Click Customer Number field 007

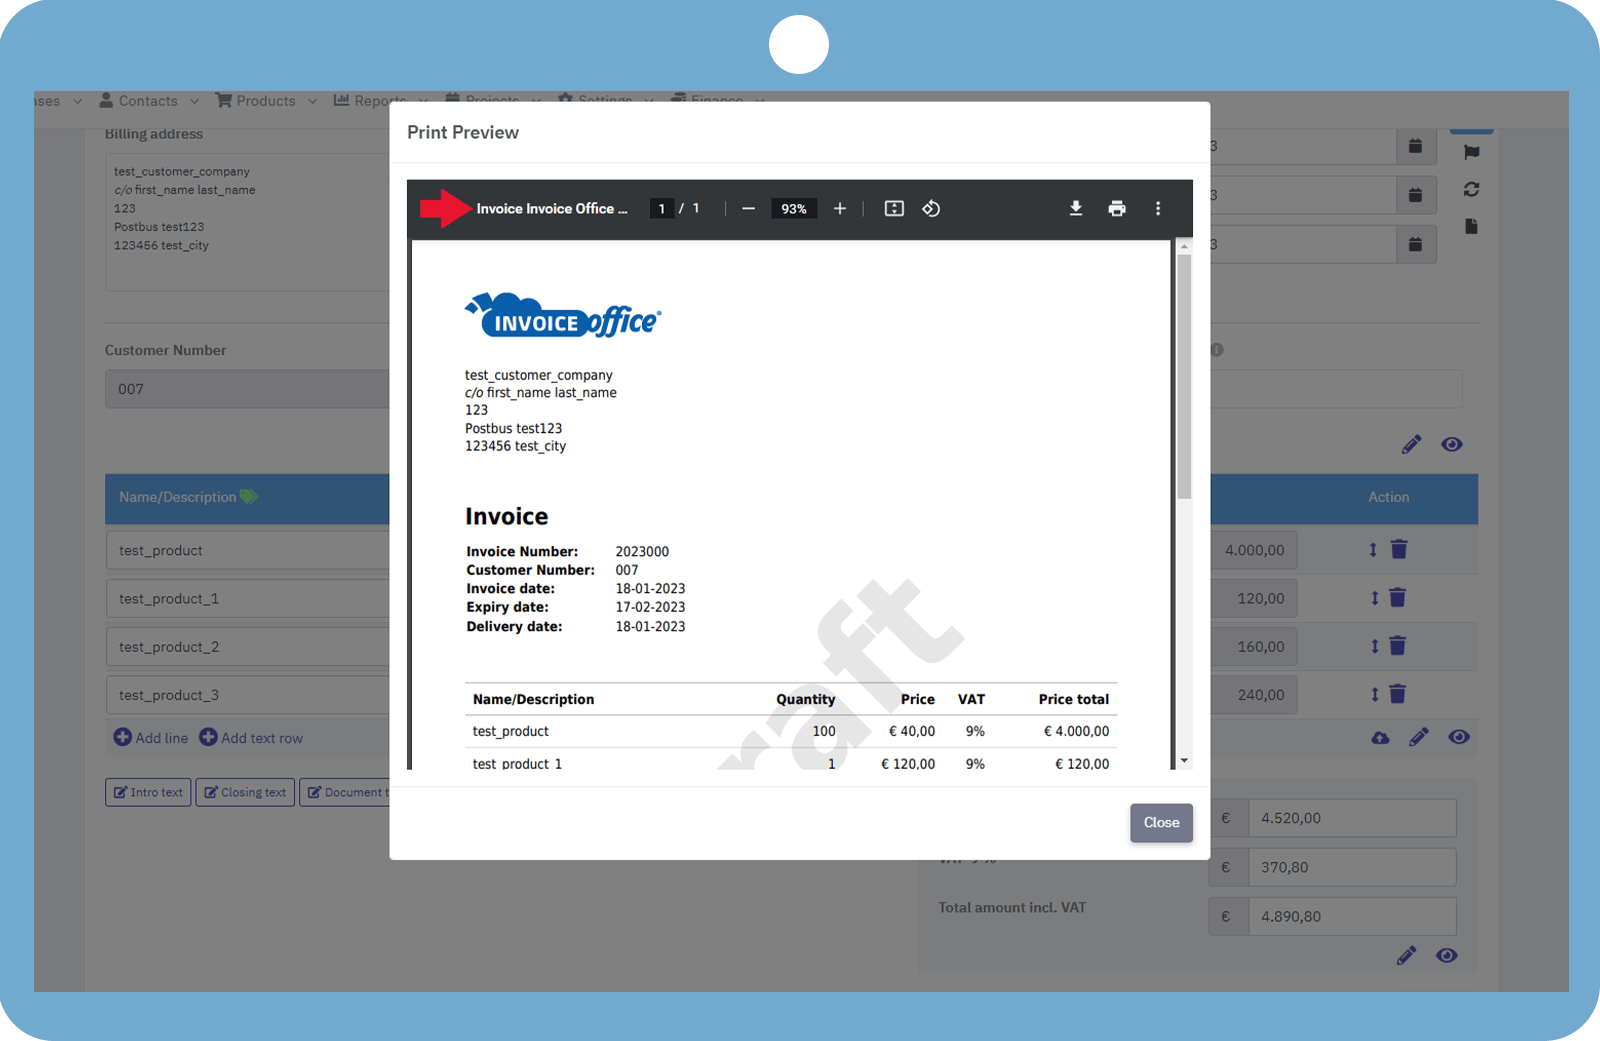tap(247, 389)
